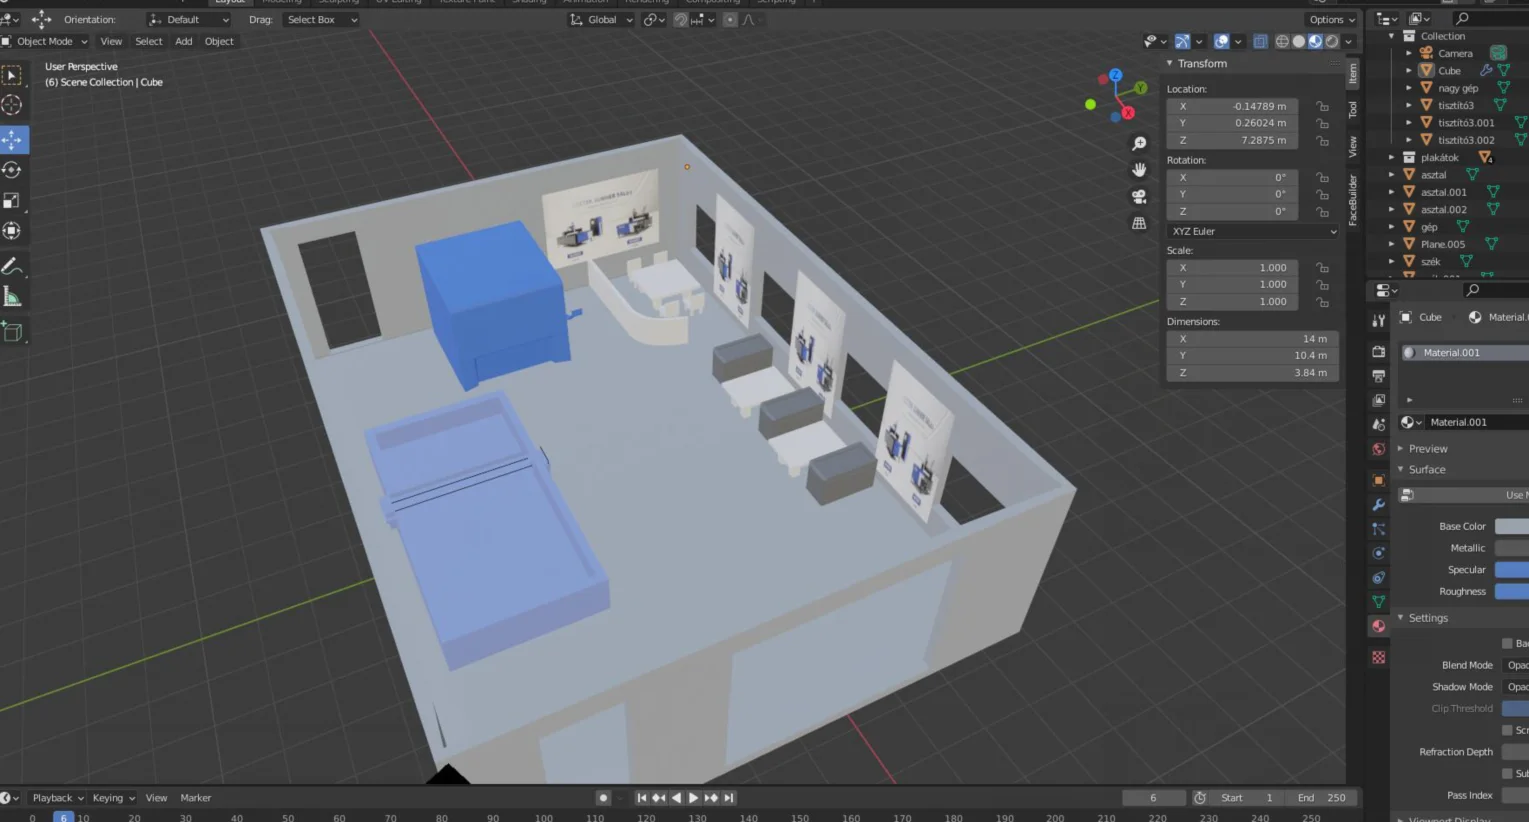The height and width of the screenshot is (822, 1529).
Task: Toggle lock for Rotation Y
Action: (1323, 194)
